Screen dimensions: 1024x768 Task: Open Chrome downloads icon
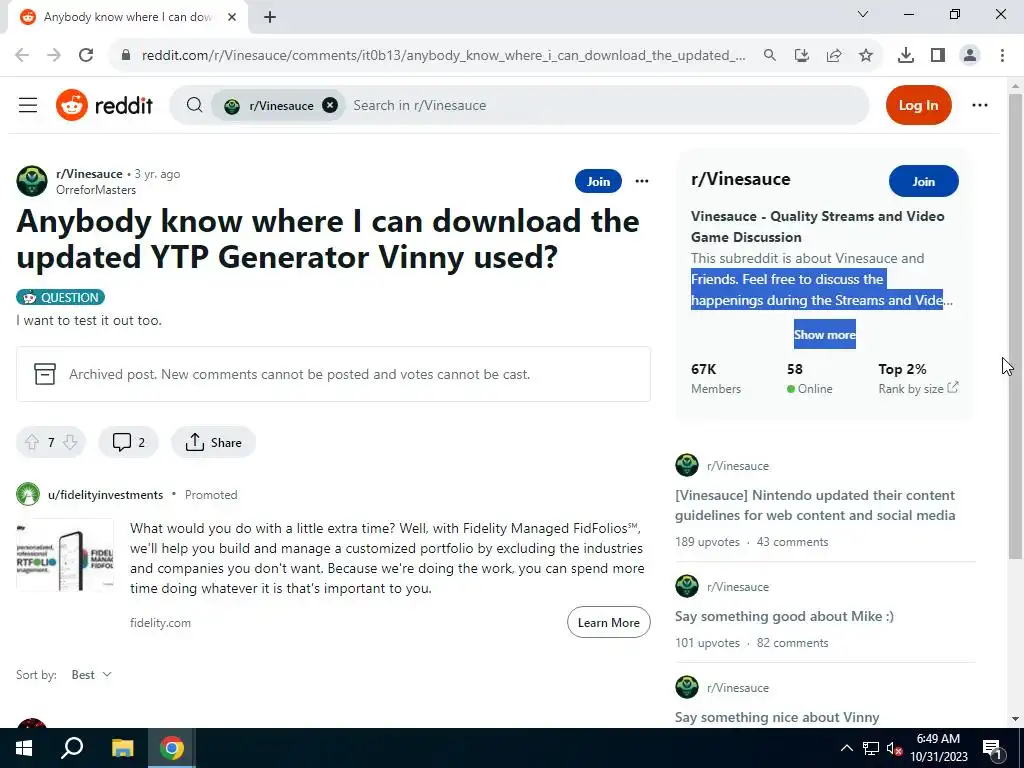pos(906,56)
